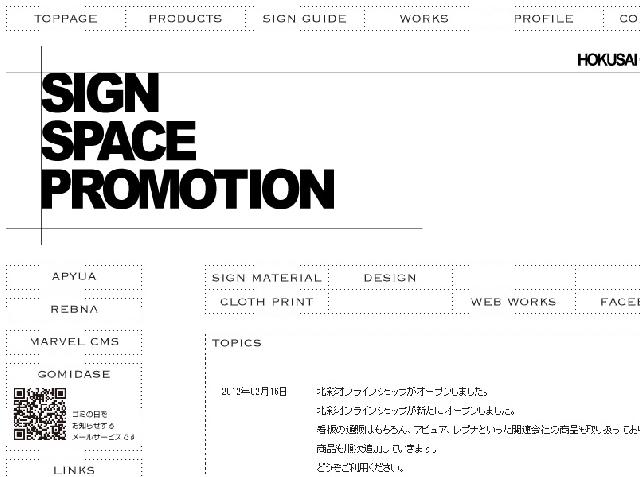Go to MARVEL CMS in sidebar
Viewport: 640px width, 477px height.
(x=74, y=342)
